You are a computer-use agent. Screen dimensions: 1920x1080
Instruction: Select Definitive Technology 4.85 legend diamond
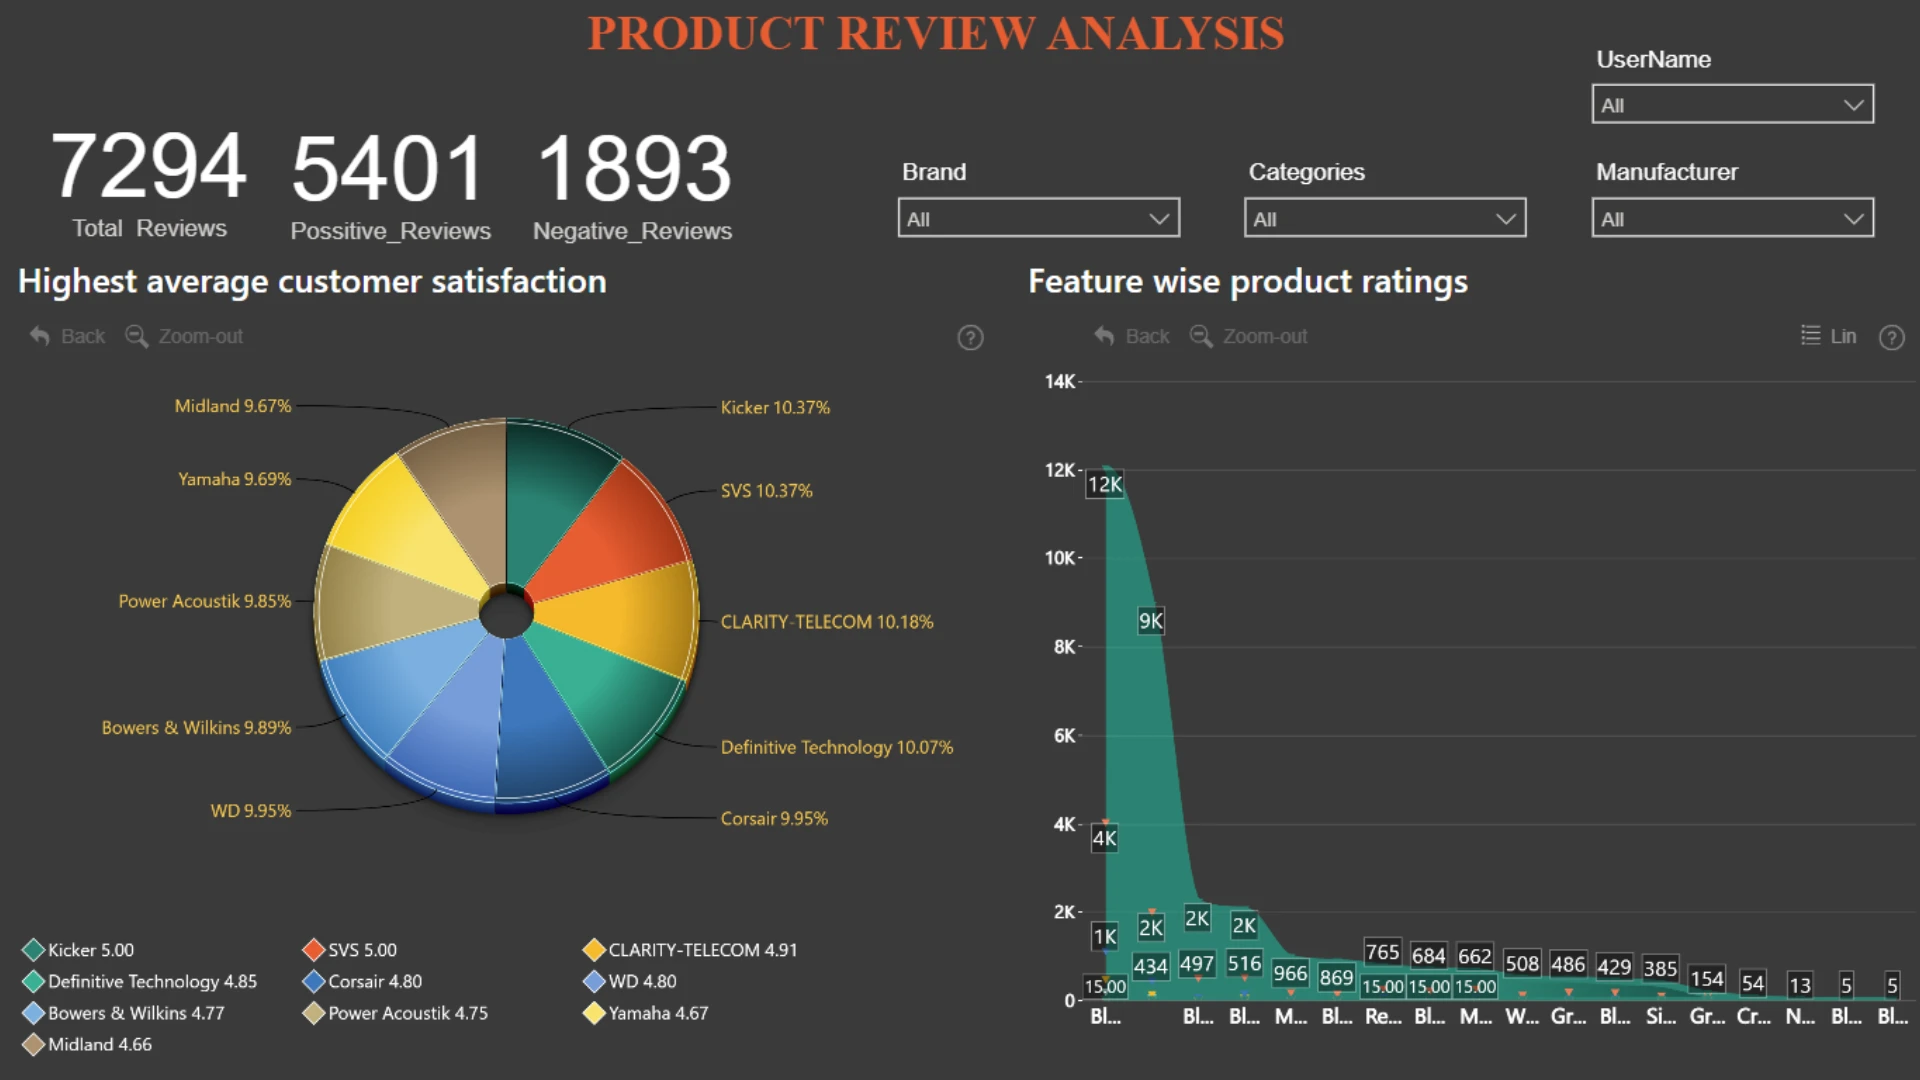coord(33,982)
